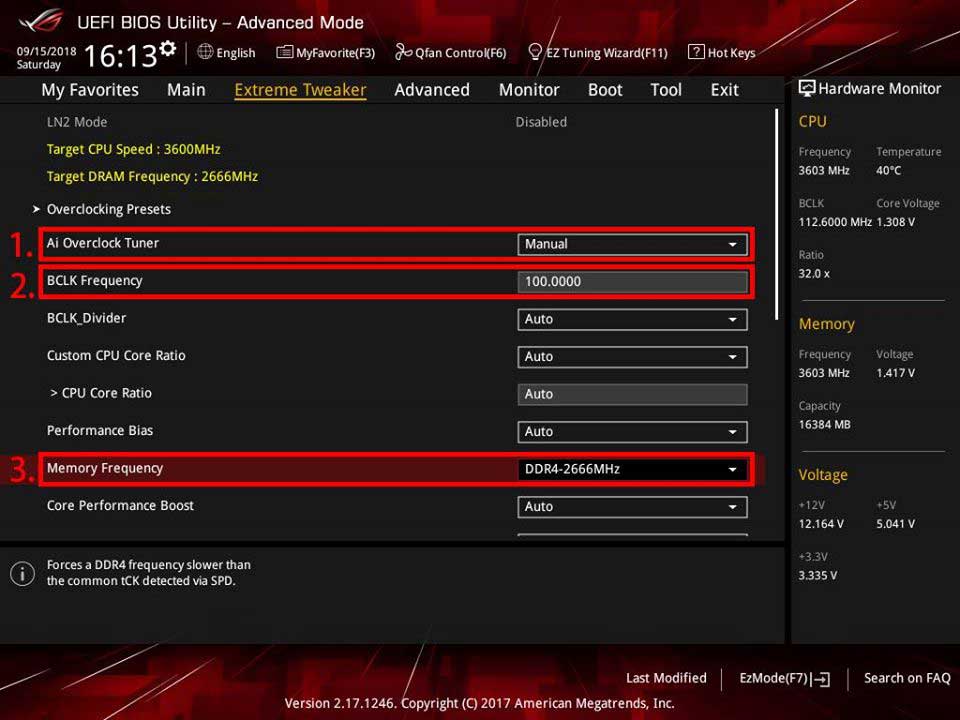Viewport: 960px width, 720px height.
Task: Click the CPU Core Ratio Auto field
Action: pyautogui.click(x=632, y=394)
